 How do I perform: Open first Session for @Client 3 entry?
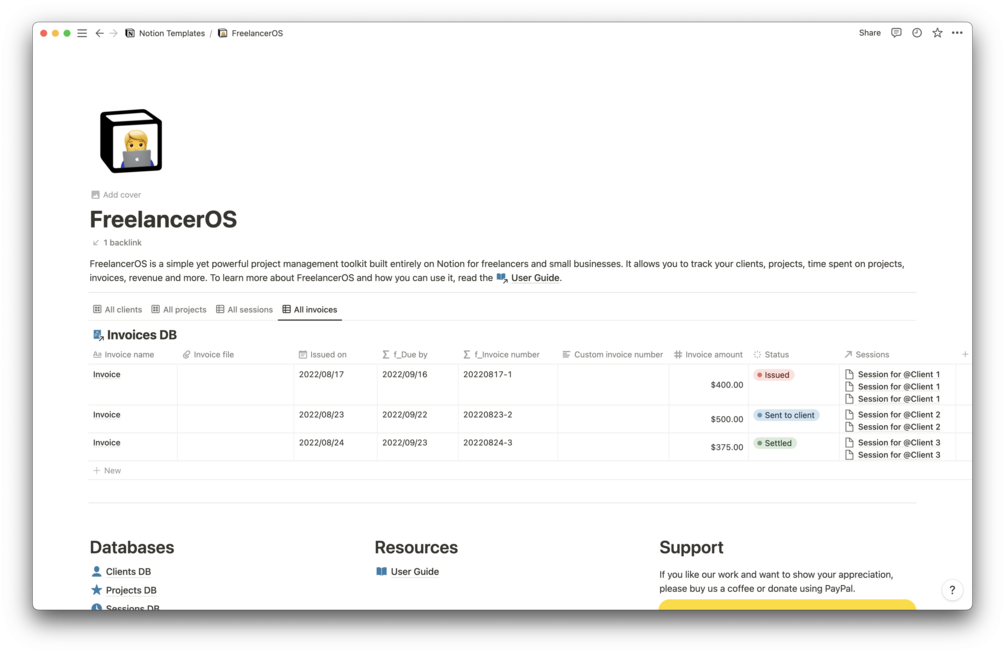click(892, 443)
